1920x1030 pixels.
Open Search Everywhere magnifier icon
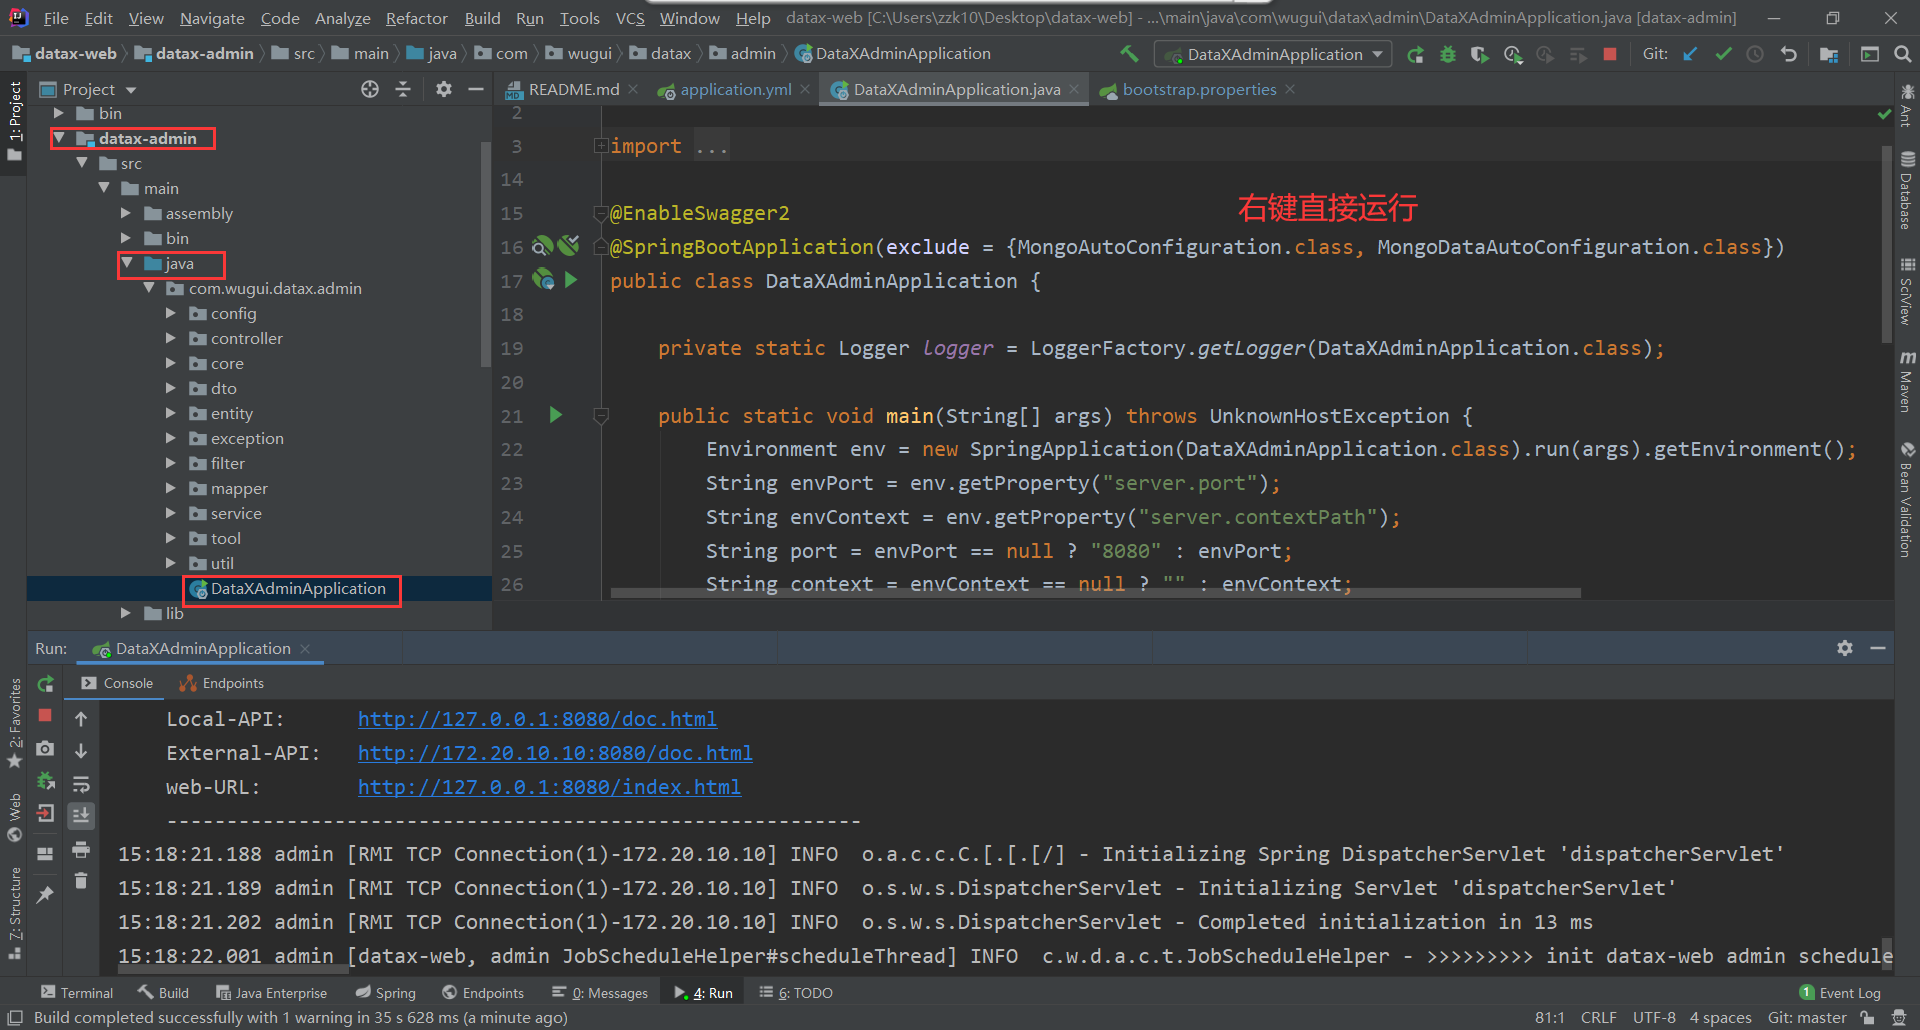(1902, 55)
